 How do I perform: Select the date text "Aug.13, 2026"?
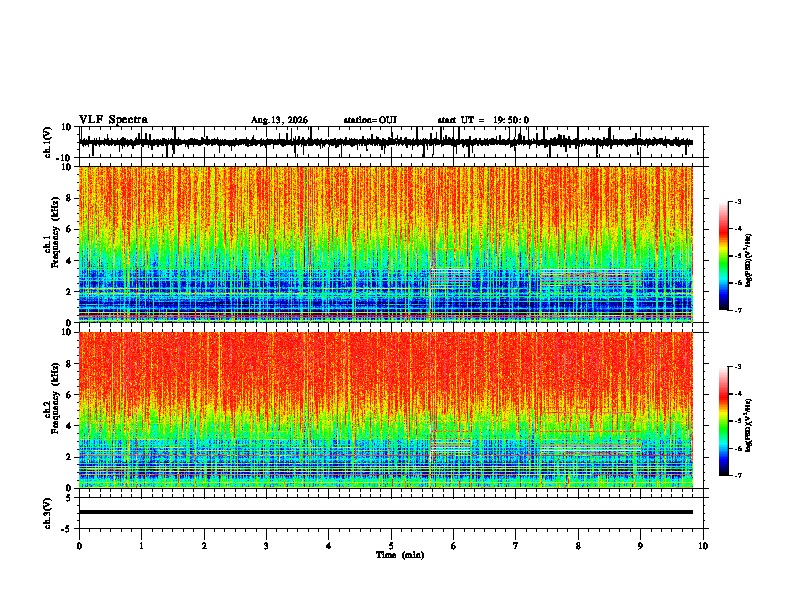[279, 120]
